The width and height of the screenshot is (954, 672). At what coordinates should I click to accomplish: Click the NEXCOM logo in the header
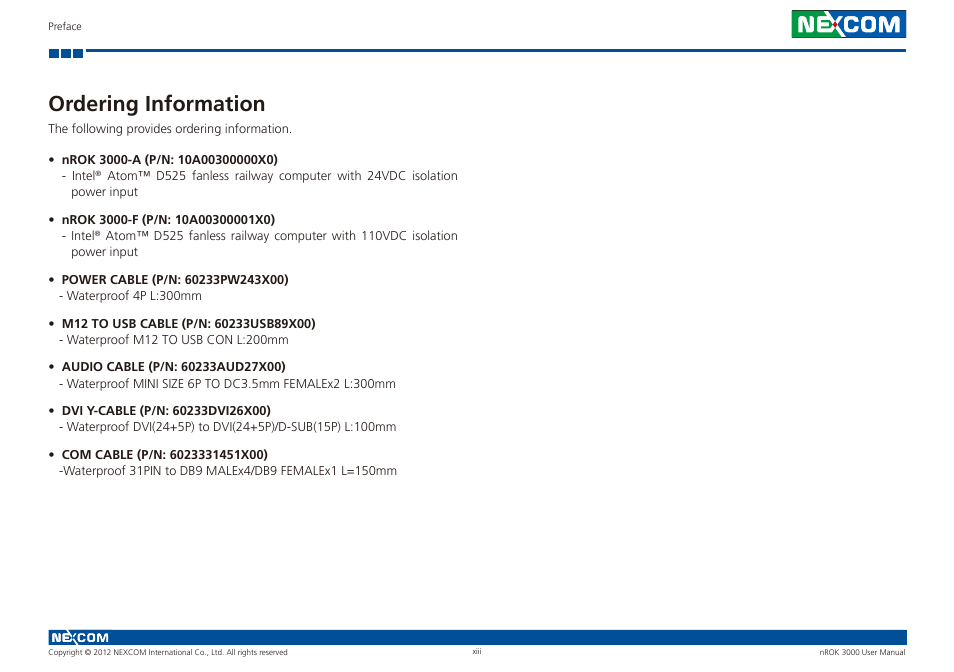coord(848,24)
